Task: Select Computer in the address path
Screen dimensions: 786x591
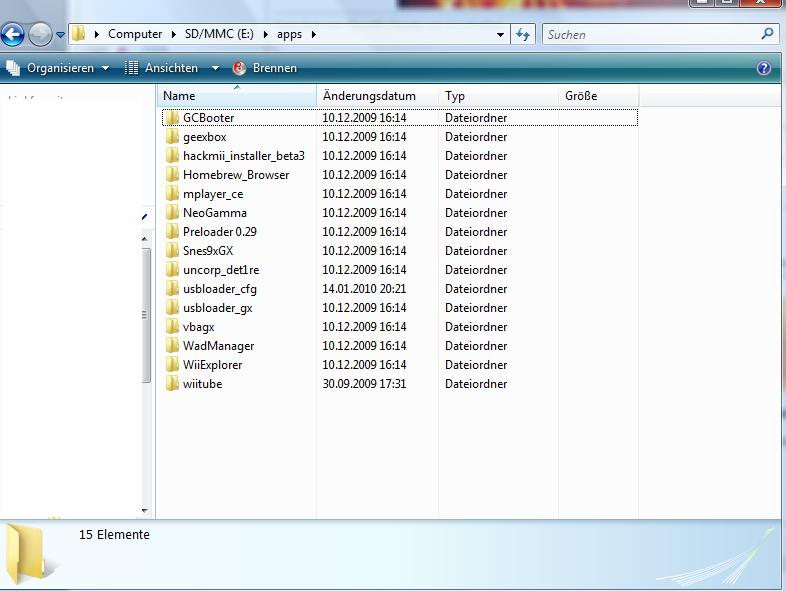Action: 135,34
